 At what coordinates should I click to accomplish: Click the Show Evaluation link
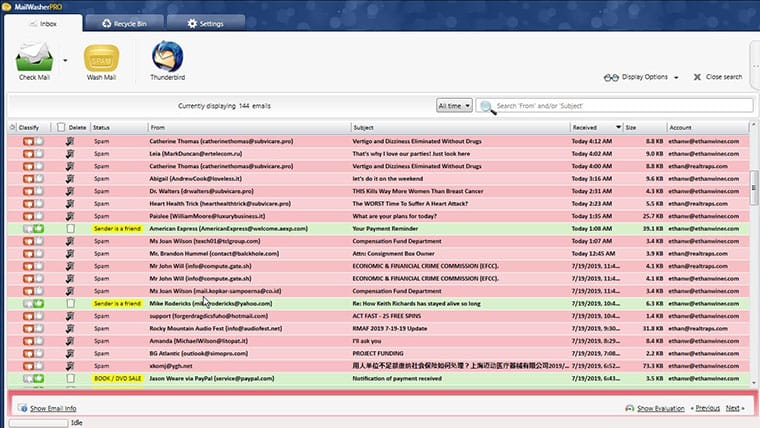[660, 408]
